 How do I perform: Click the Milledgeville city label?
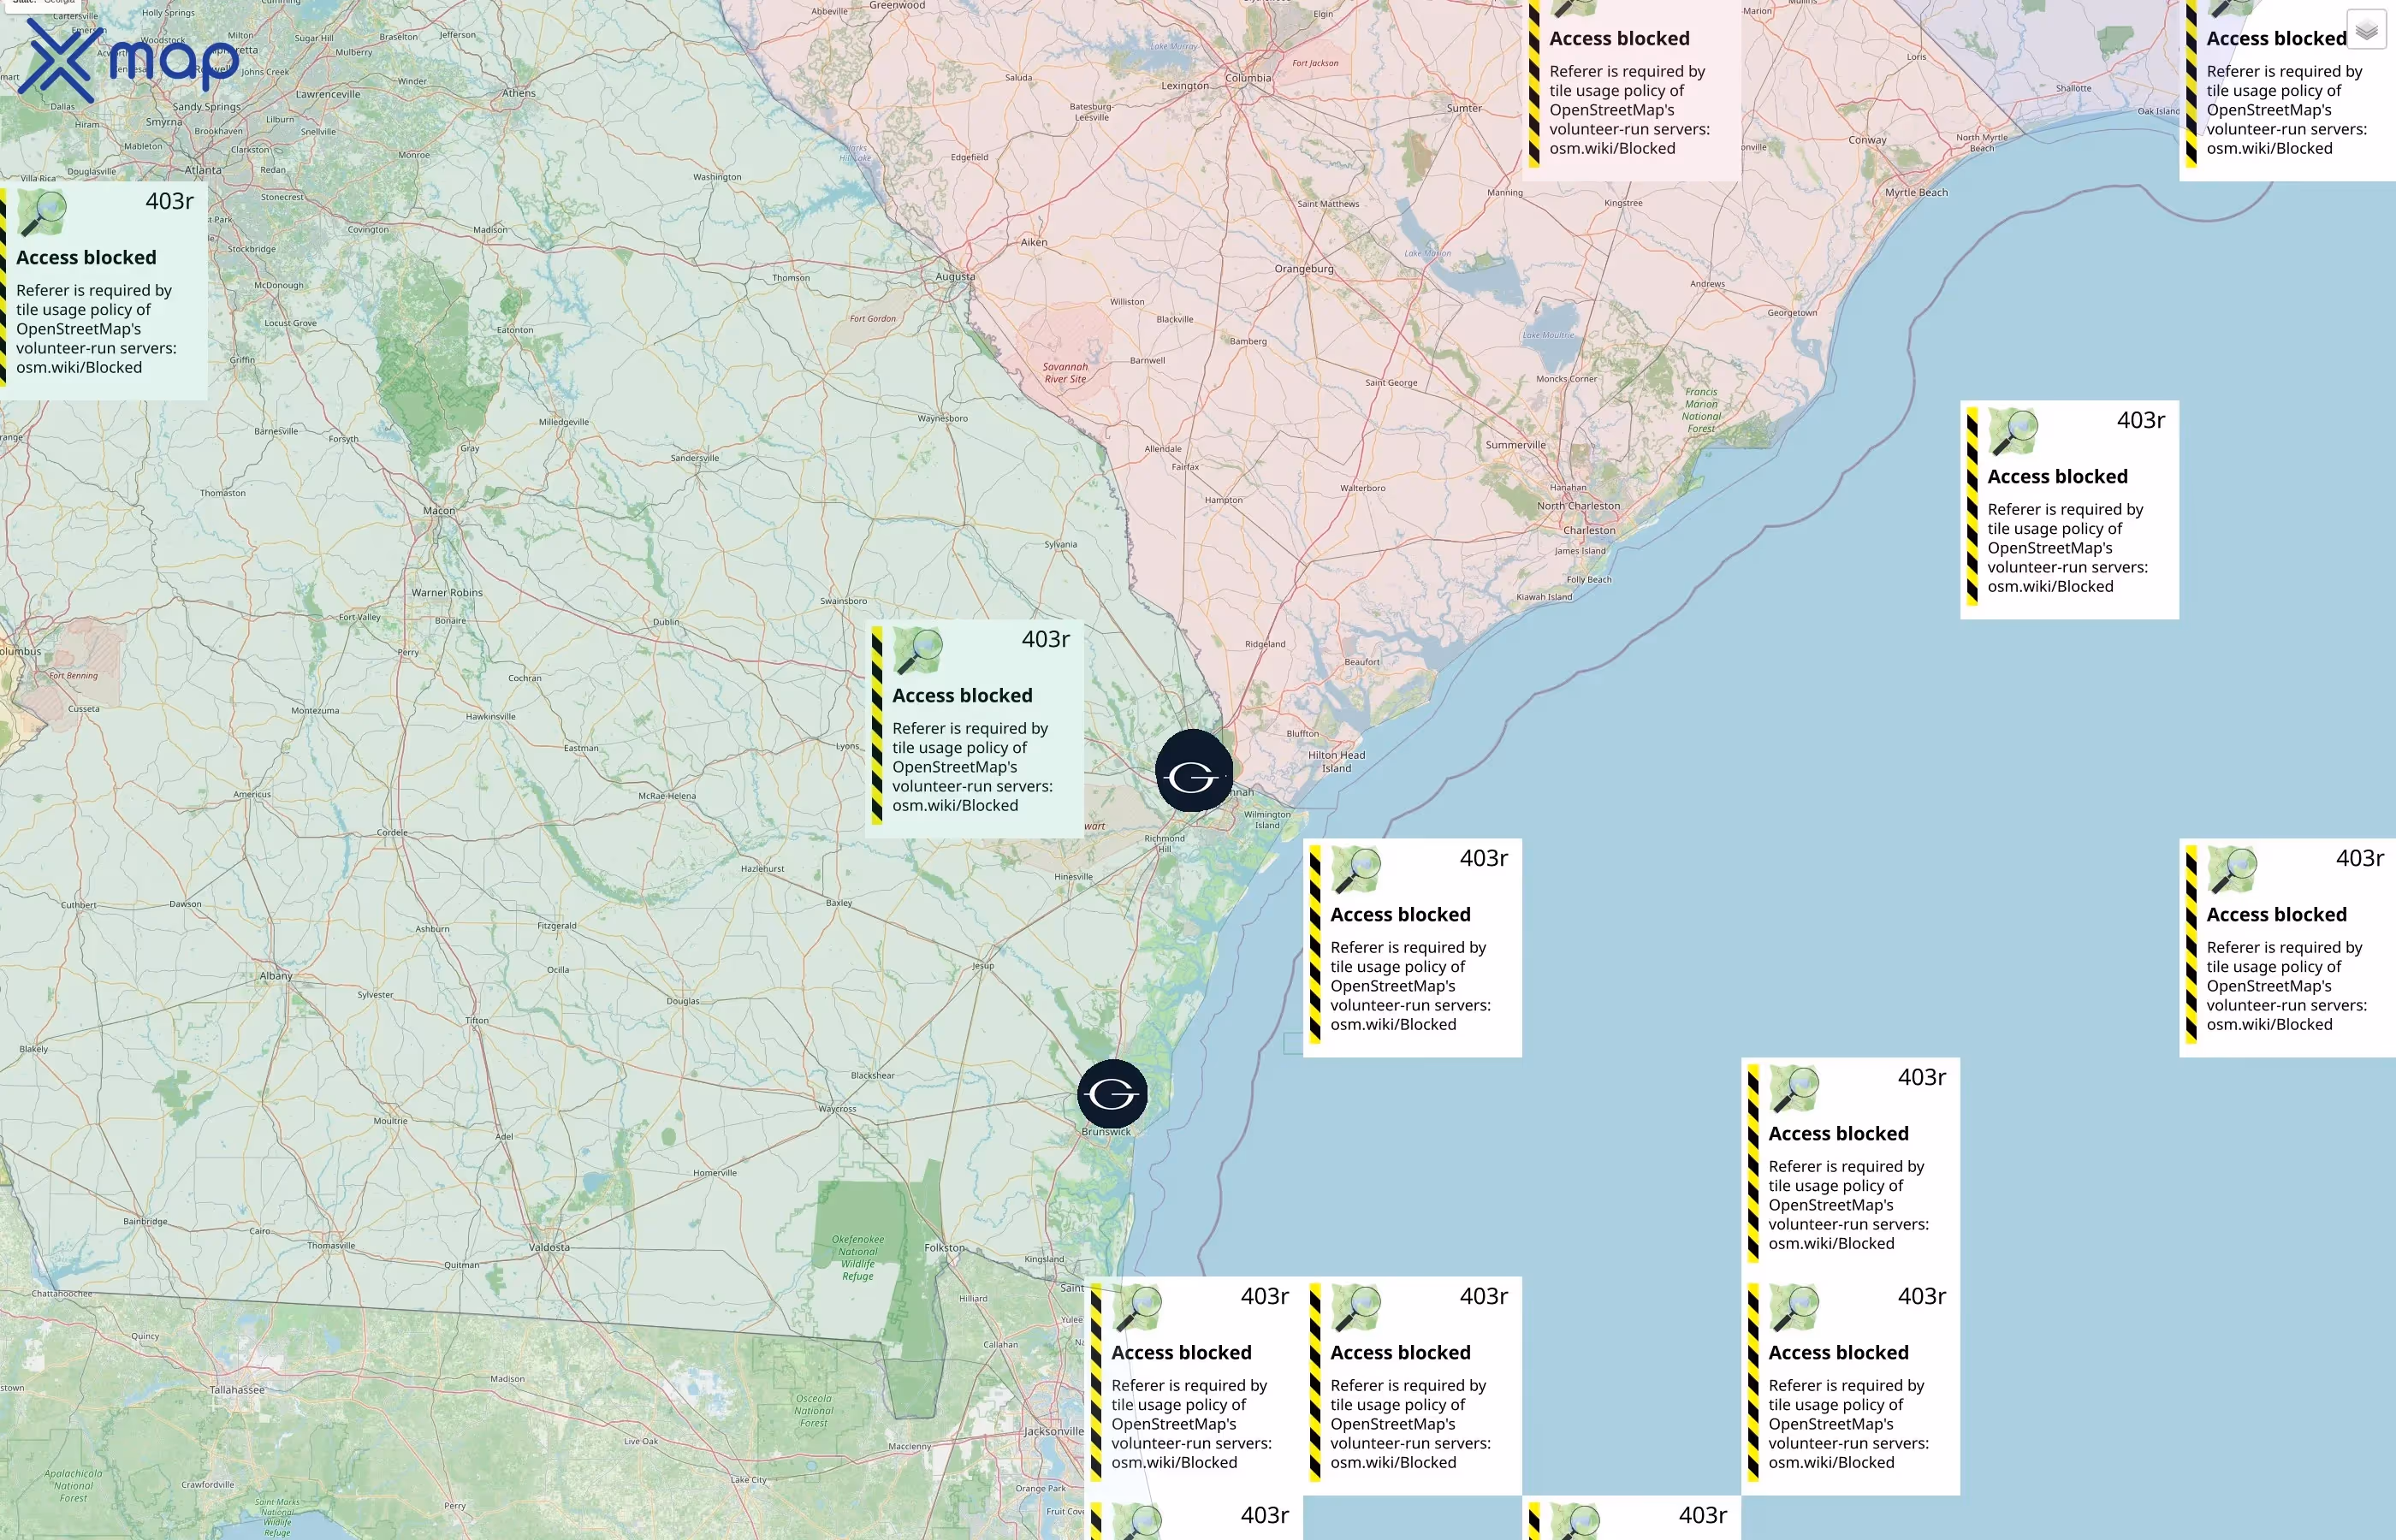[x=564, y=422]
